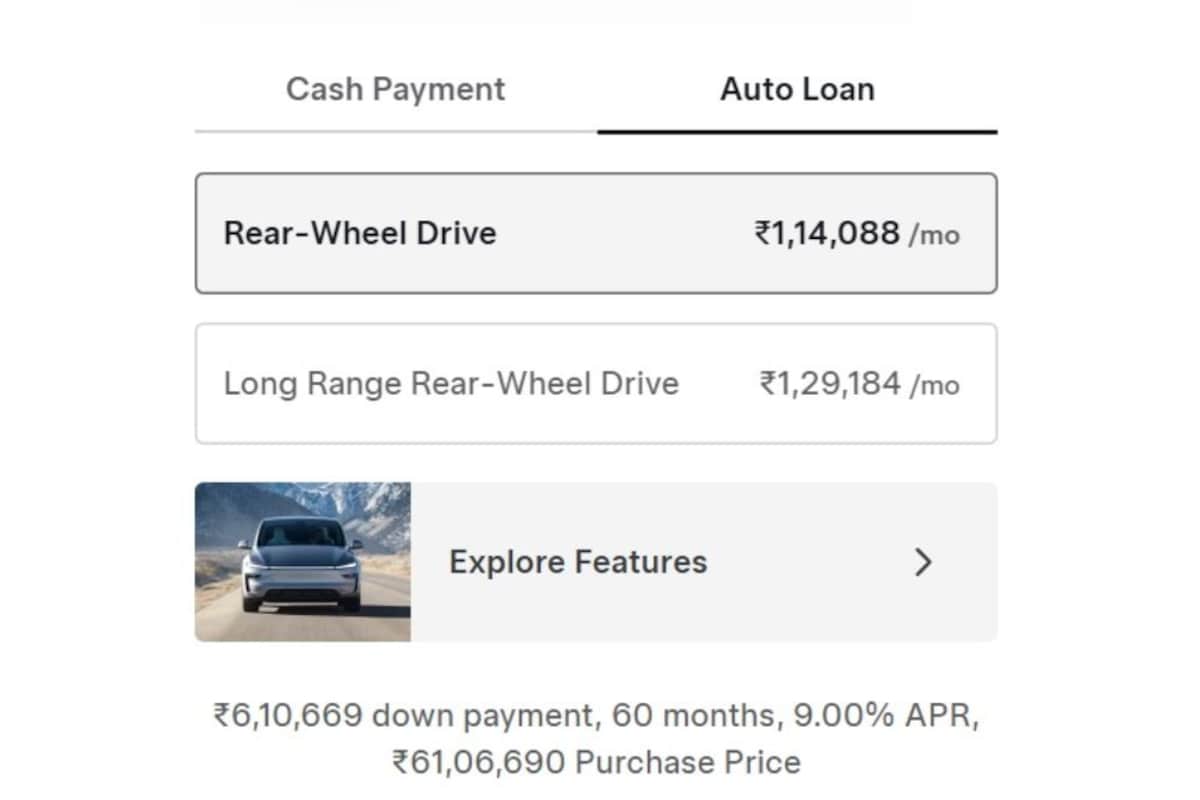Image resolution: width=1200 pixels, height=800 pixels.
Task: Click the Explore Features chevron arrow
Action: [x=923, y=563]
